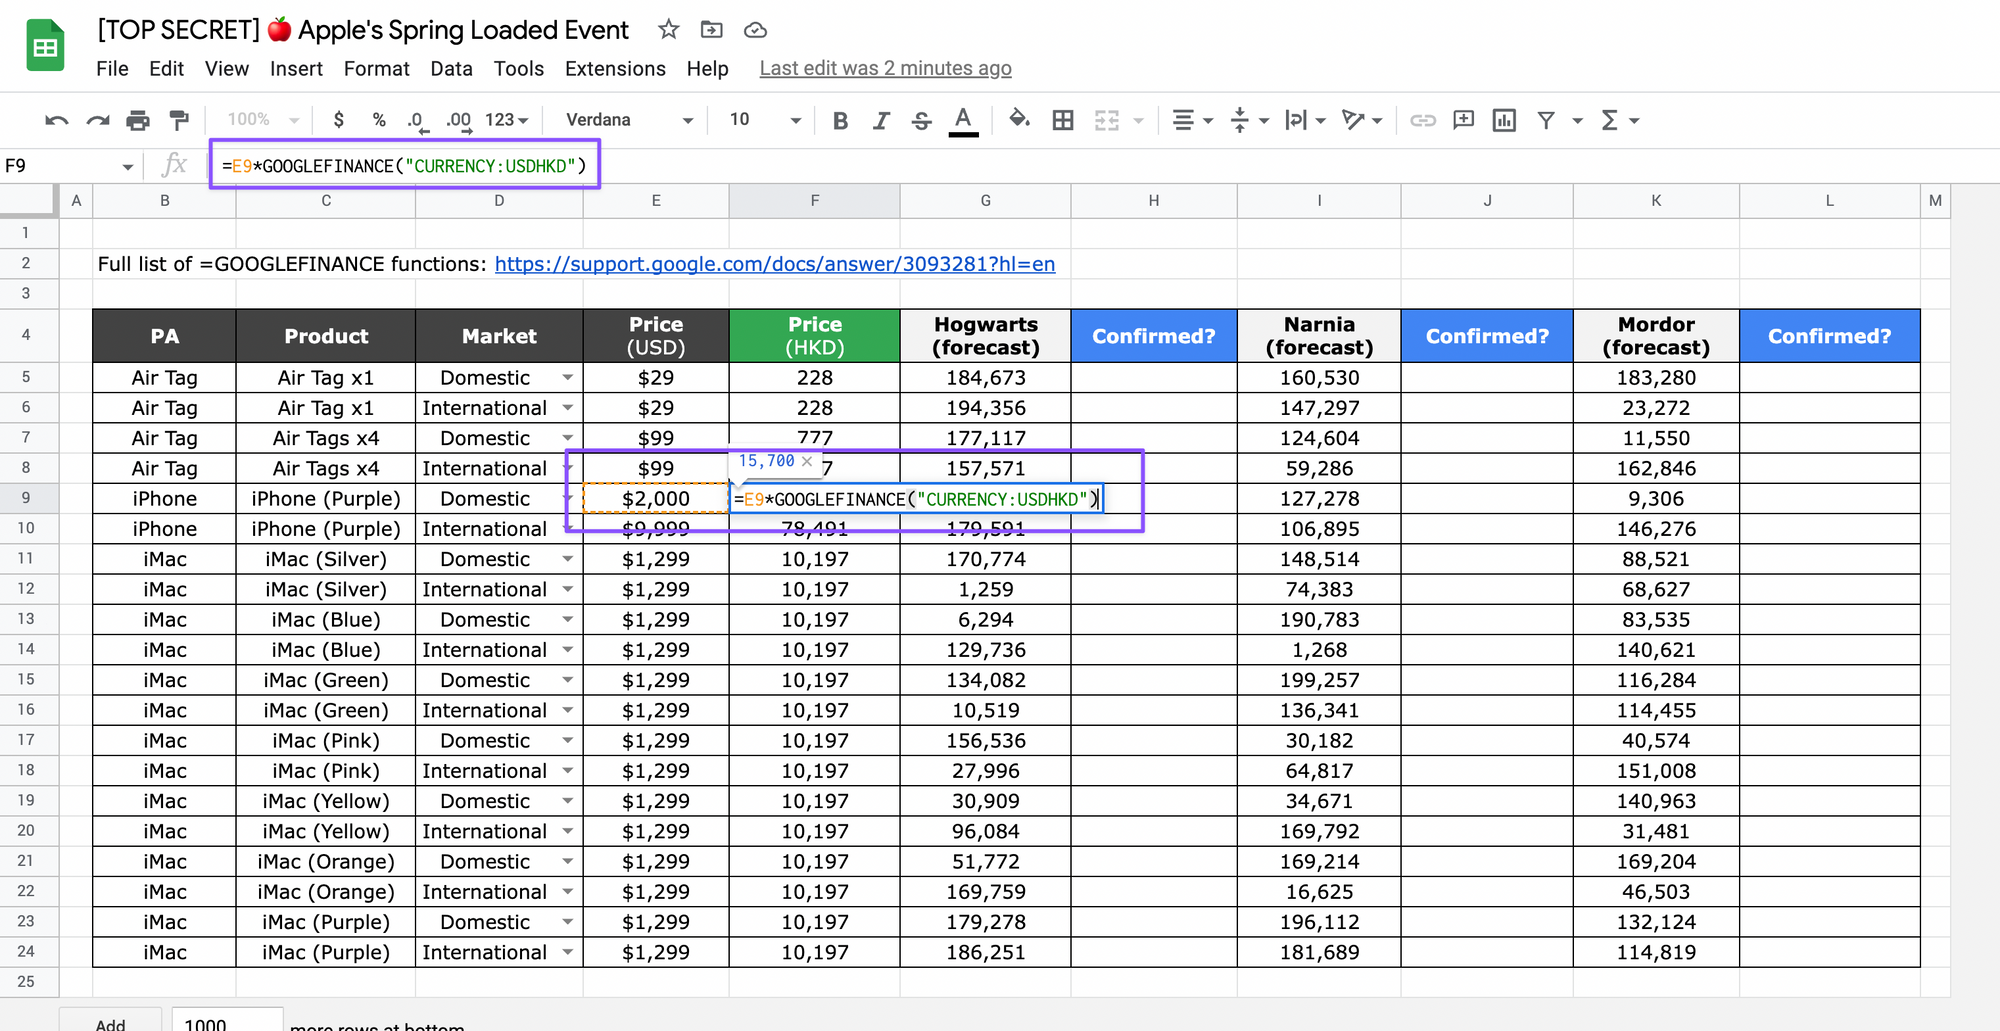The width and height of the screenshot is (2000, 1031).
Task: Format selection as percent
Action: point(379,120)
